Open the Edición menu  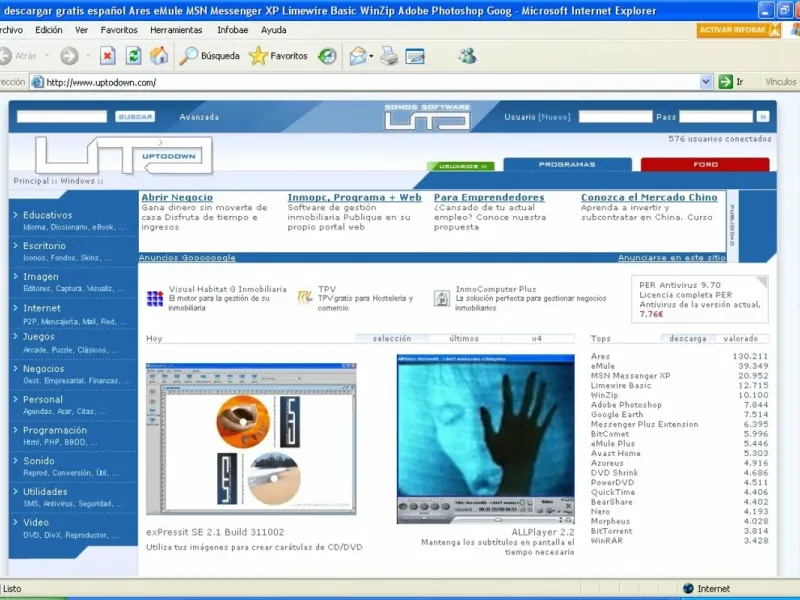point(48,30)
